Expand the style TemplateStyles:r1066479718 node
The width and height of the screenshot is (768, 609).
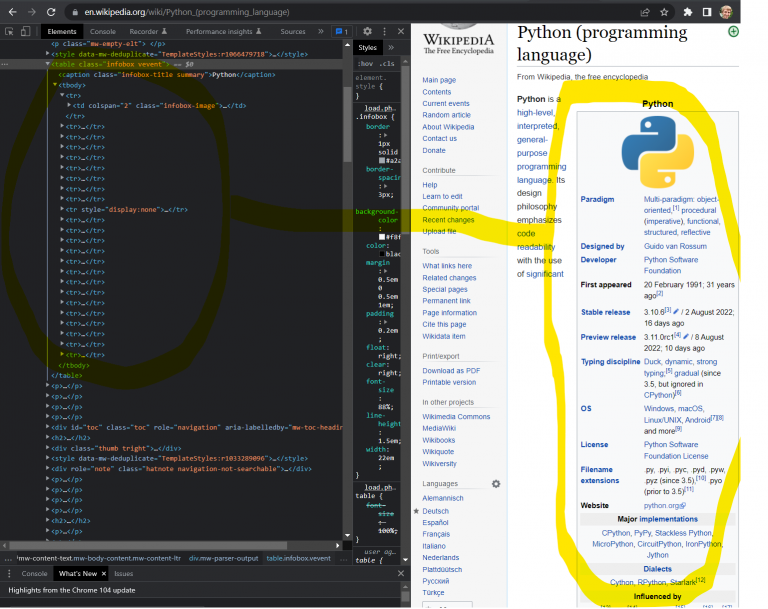(x=48, y=54)
